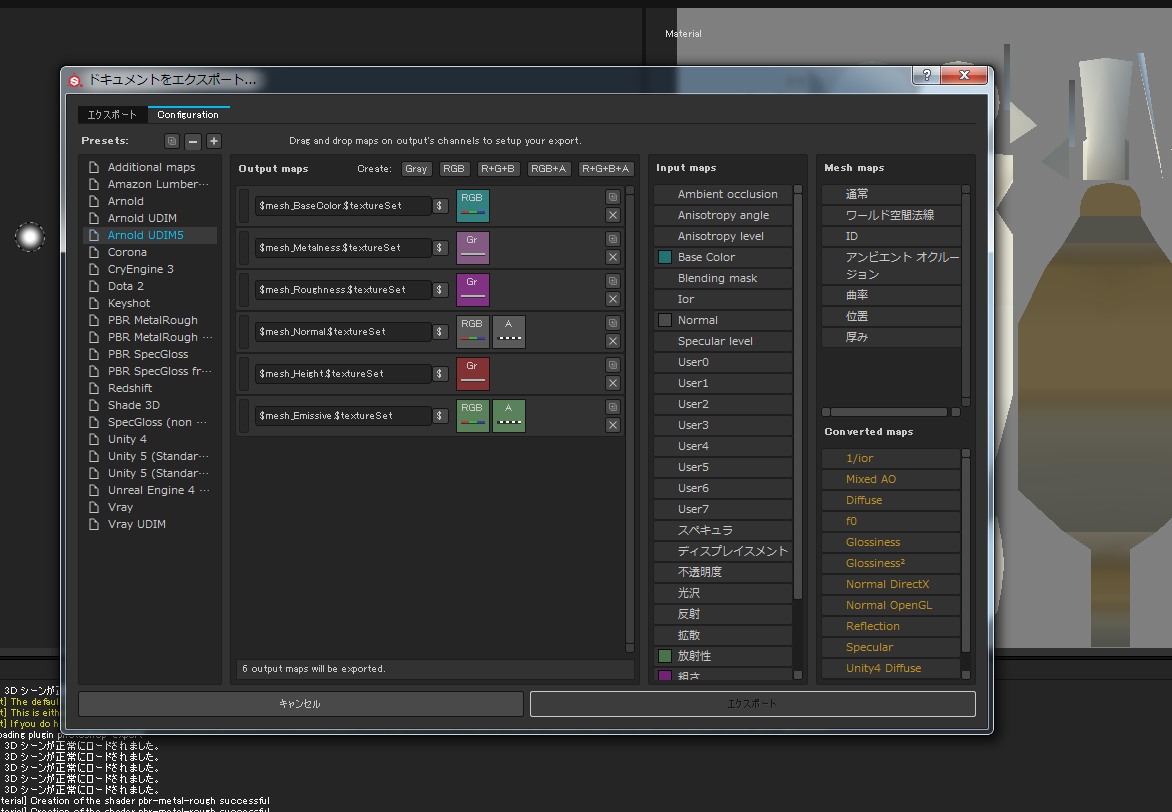
Task: Duplicate the Height output map
Action: (x=613, y=364)
